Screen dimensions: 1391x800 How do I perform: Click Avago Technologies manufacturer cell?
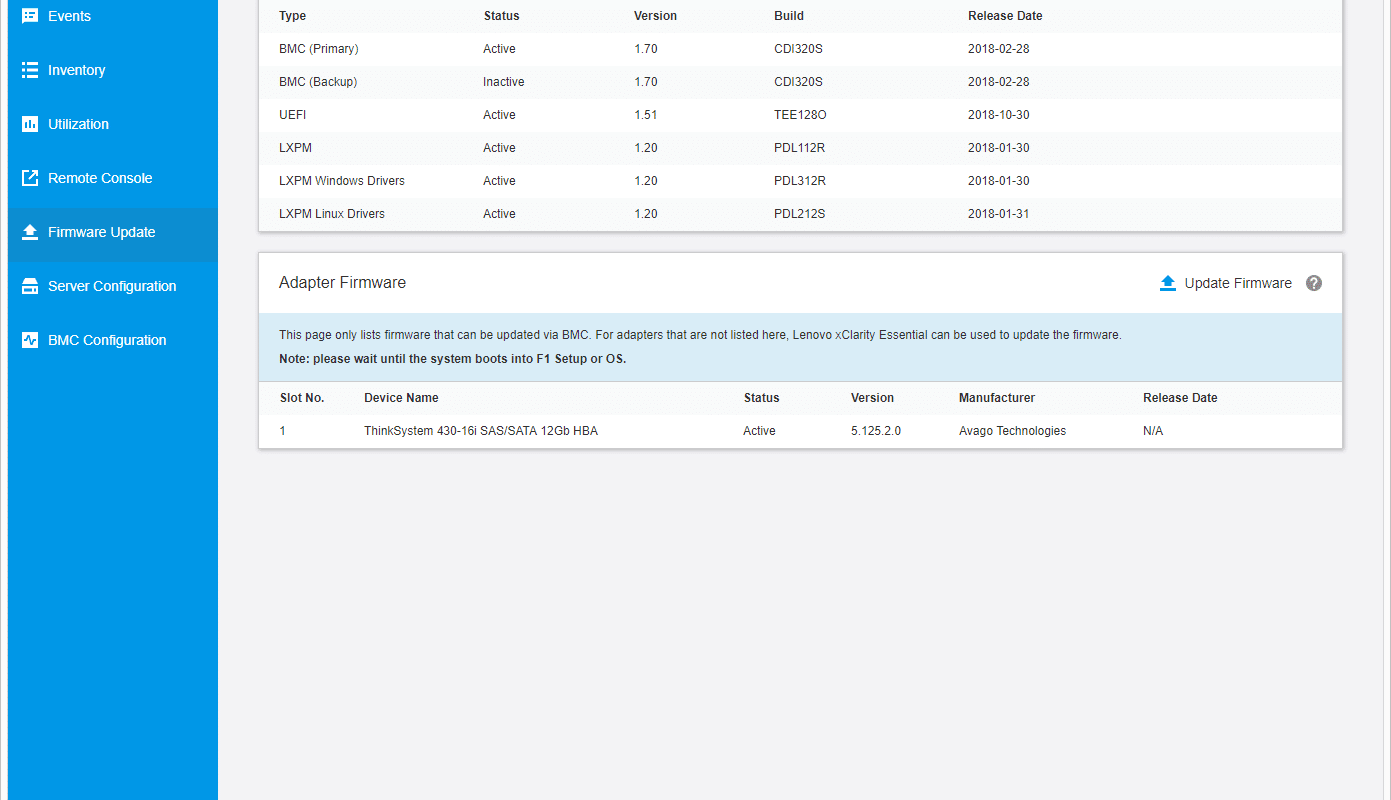pos(1012,431)
